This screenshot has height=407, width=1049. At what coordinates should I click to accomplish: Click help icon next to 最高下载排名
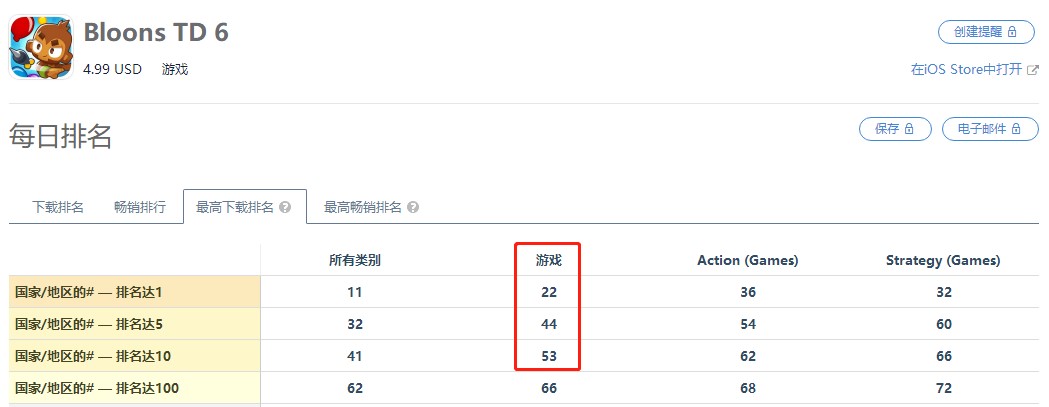pos(285,208)
